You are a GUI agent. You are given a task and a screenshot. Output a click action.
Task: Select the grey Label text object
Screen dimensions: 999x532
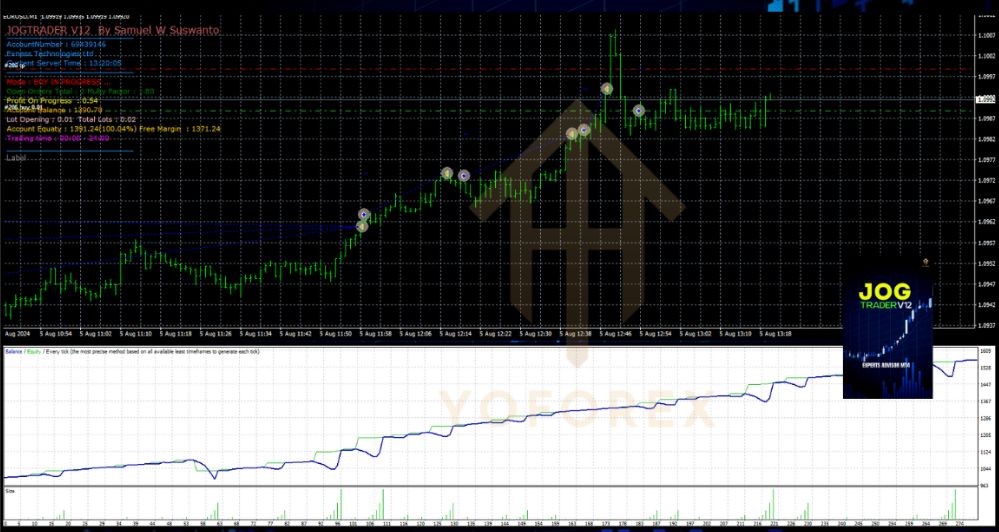coord(16,157)
